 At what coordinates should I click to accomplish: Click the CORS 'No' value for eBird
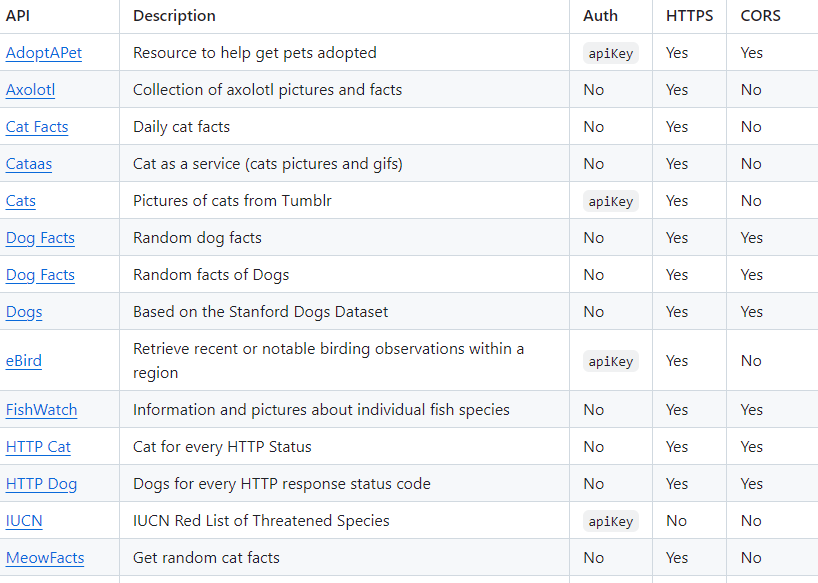(x=751, y=361)
